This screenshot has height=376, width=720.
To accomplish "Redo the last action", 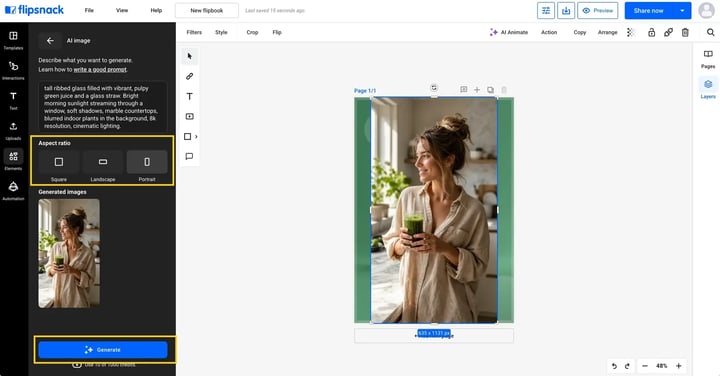I will 627,366.
